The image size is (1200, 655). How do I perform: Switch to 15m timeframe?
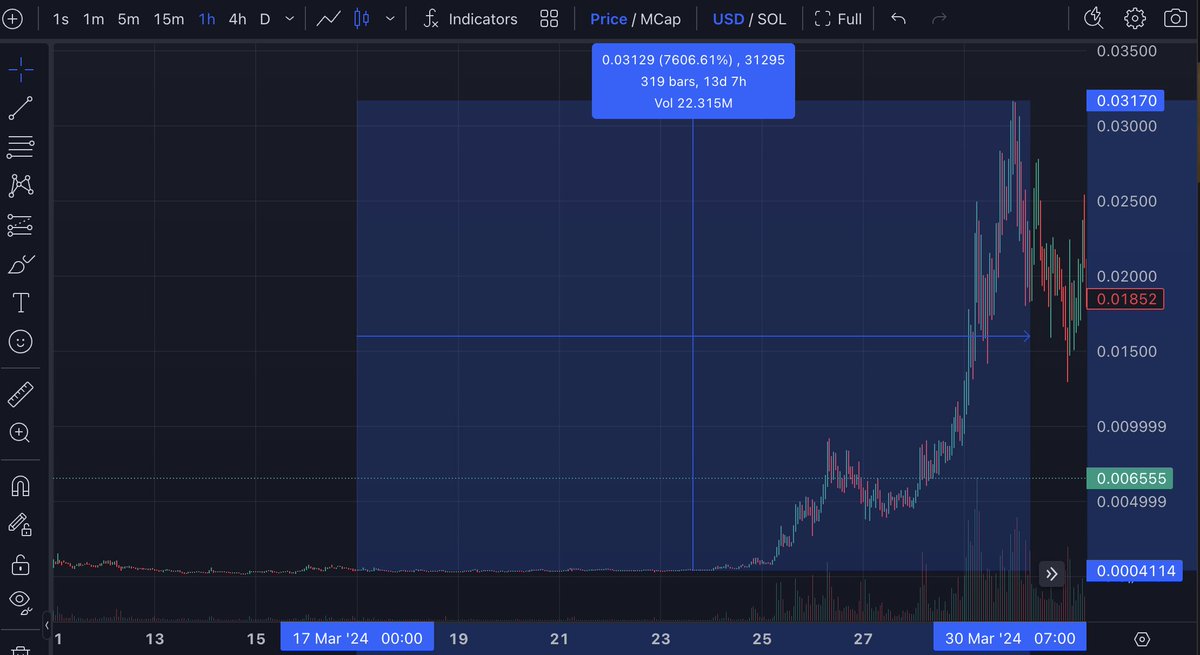pyautogui.click(x=168, y=19)
